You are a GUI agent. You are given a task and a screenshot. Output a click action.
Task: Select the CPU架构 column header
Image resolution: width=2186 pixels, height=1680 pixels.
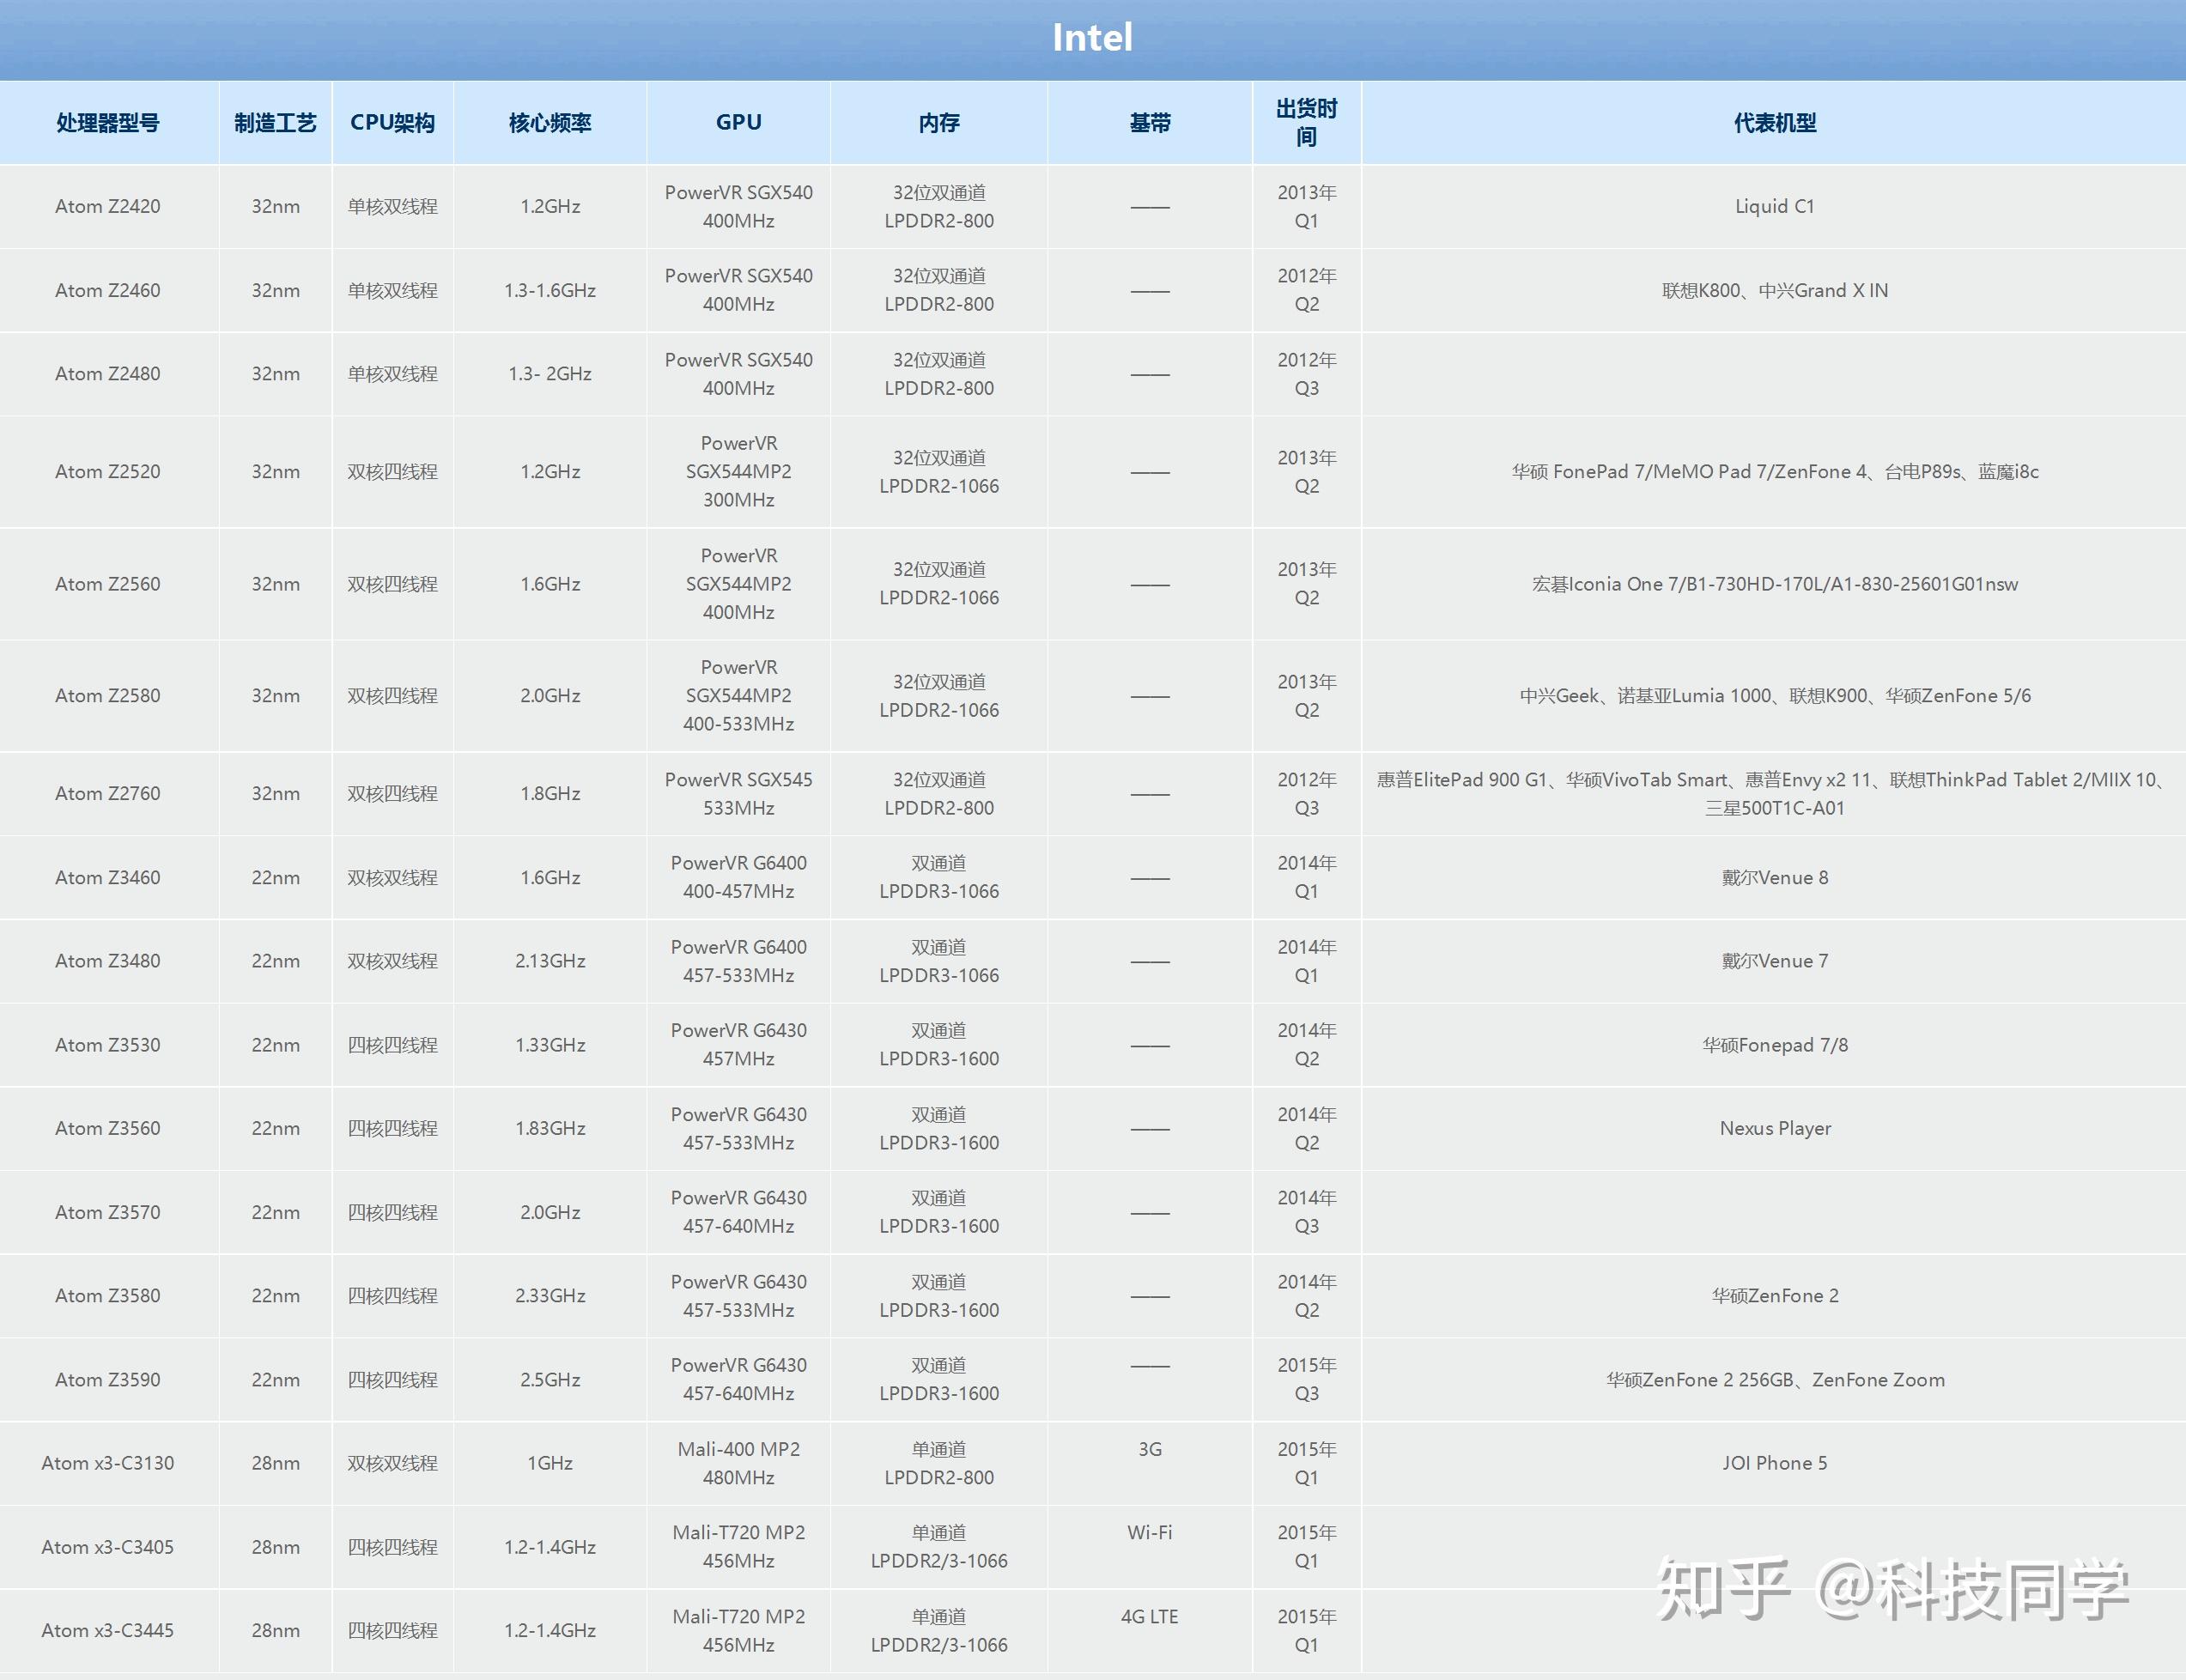392,123
